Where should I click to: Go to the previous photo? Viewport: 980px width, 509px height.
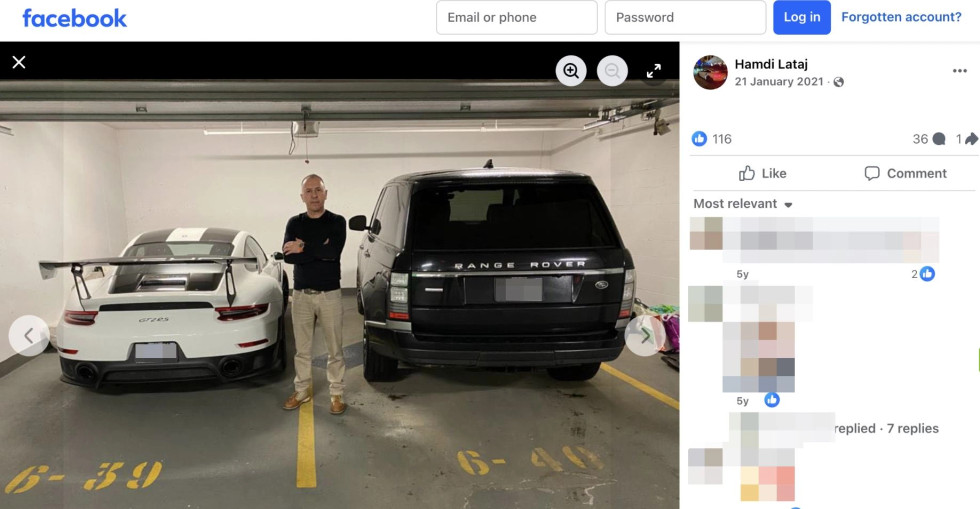[x=29, y=336]
